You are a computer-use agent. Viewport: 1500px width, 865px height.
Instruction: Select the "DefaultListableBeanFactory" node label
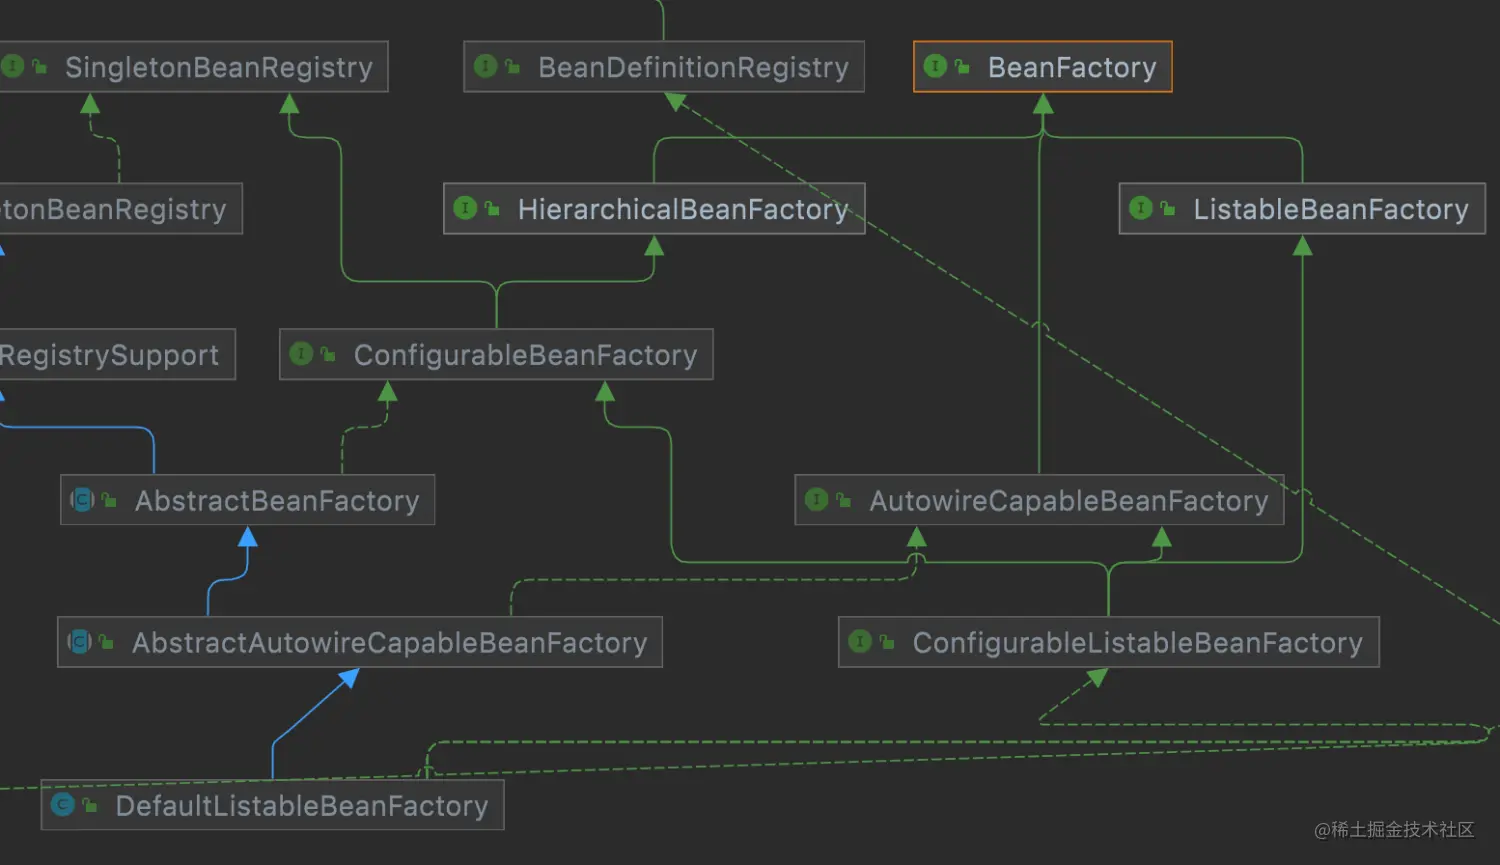(302, 805)
